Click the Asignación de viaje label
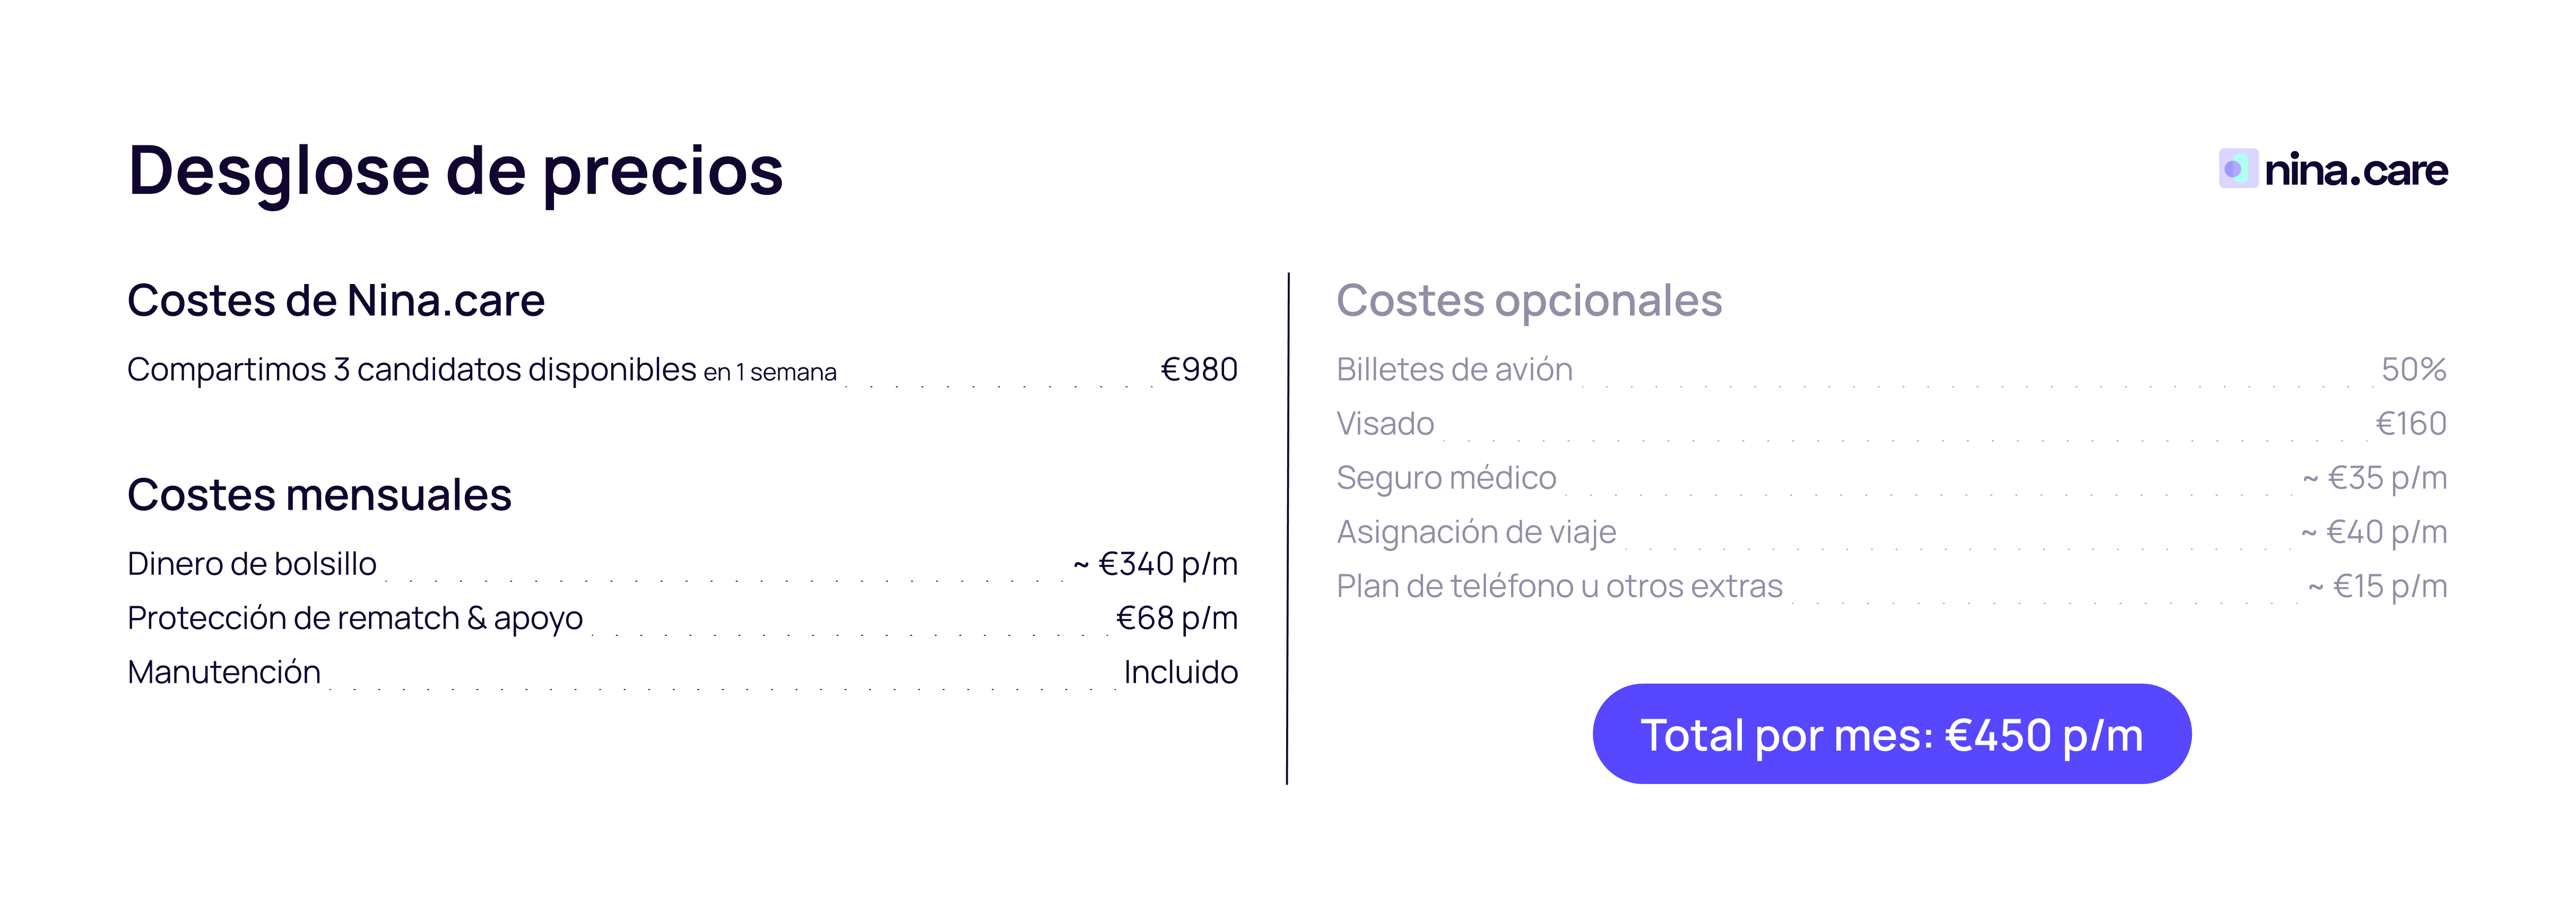2576x912 pixels. coord(1476,532)
